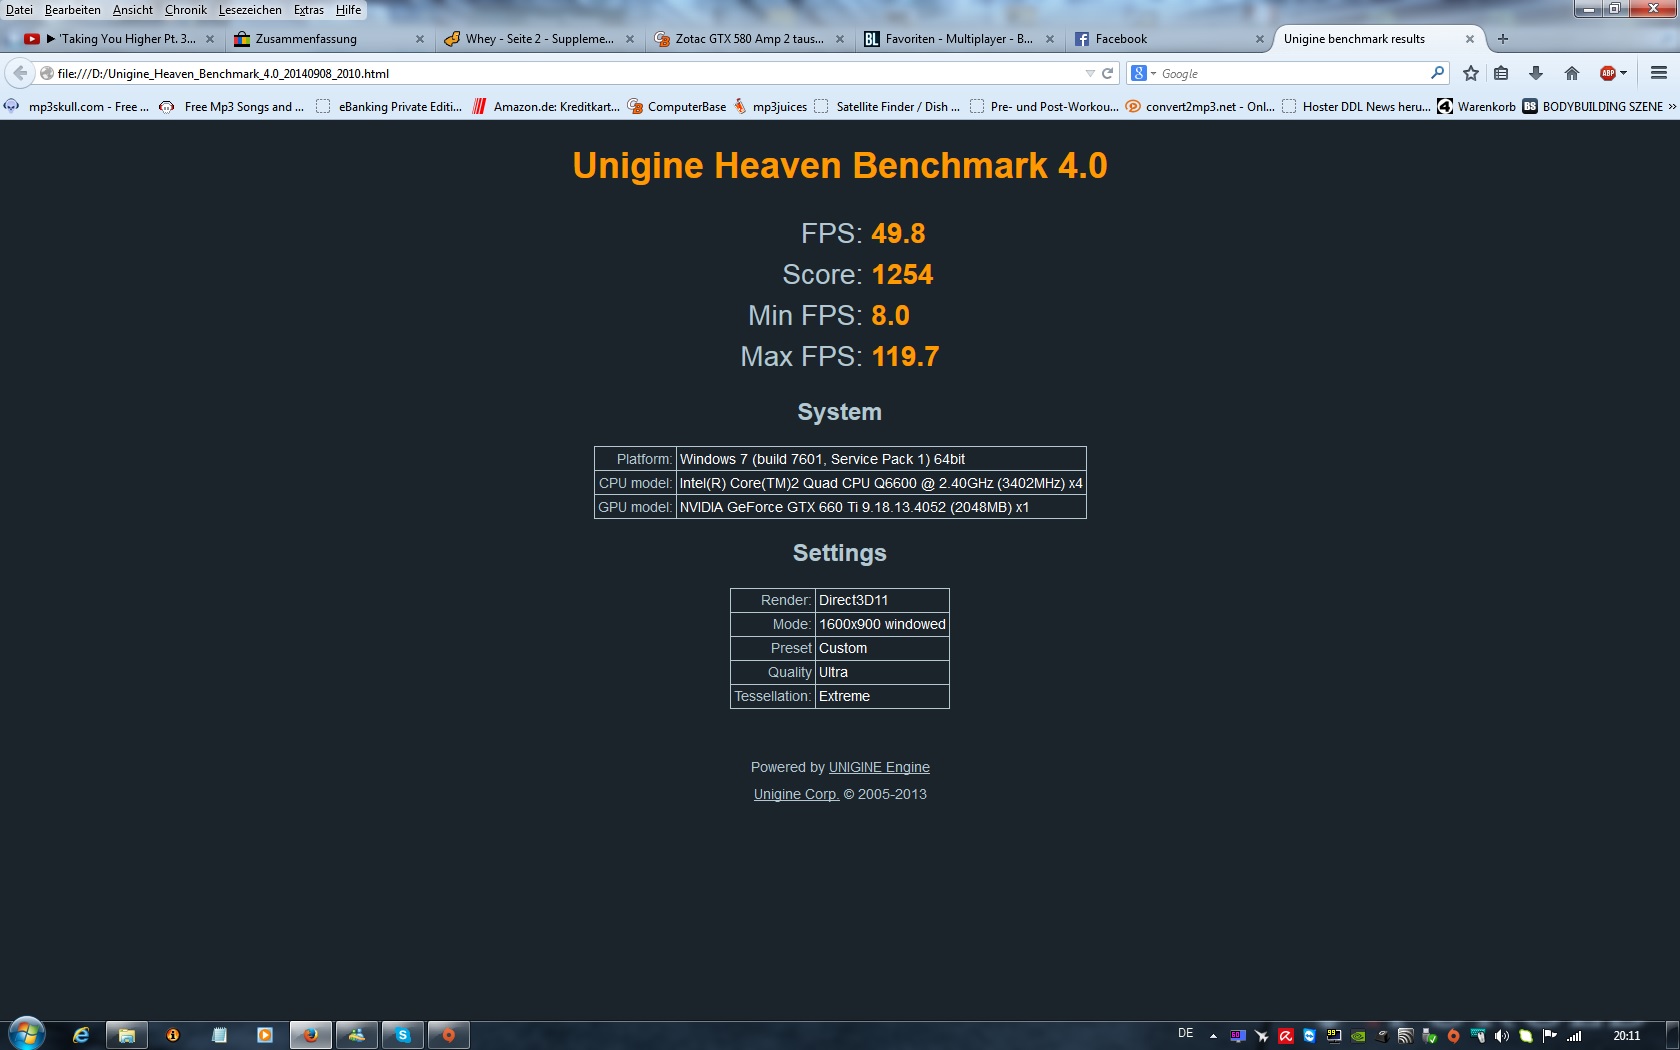Open the Ansicht menu

(133, 10)
